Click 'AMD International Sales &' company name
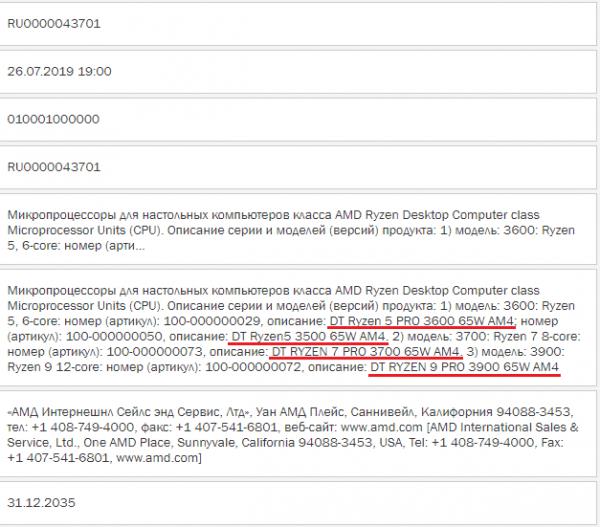 [x=504, y=427]
